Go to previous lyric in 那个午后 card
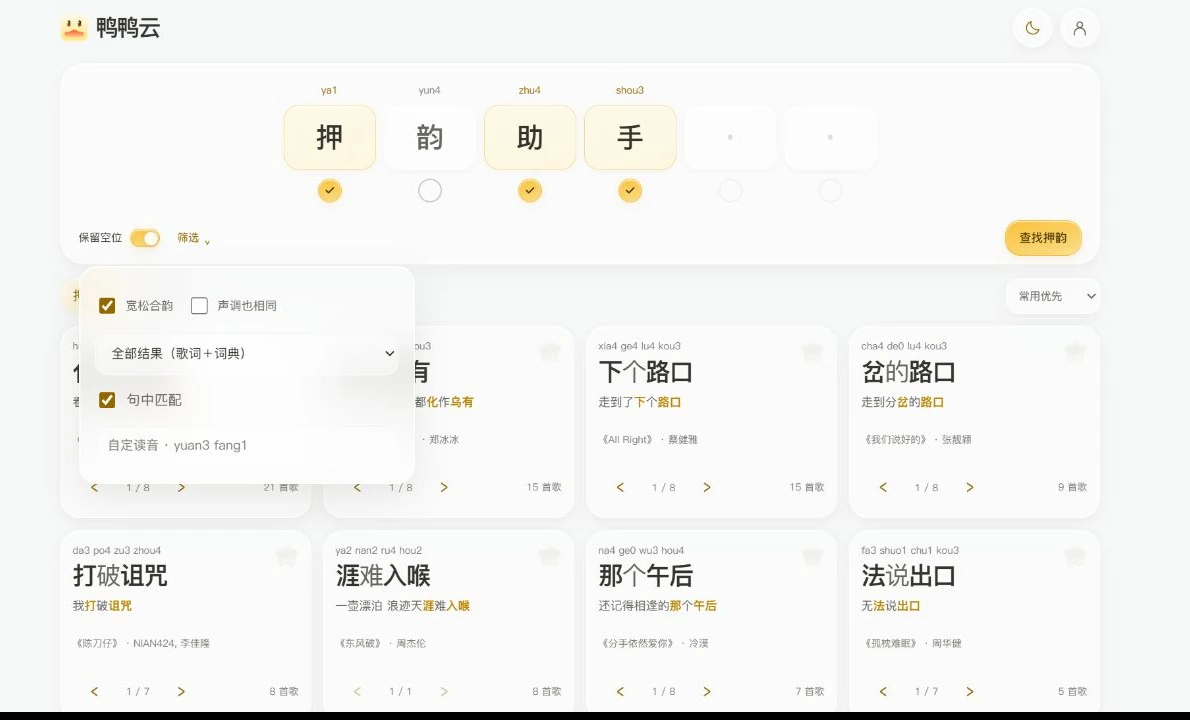The width and height of the screenshot is (1190, 720). click(620, 691)
